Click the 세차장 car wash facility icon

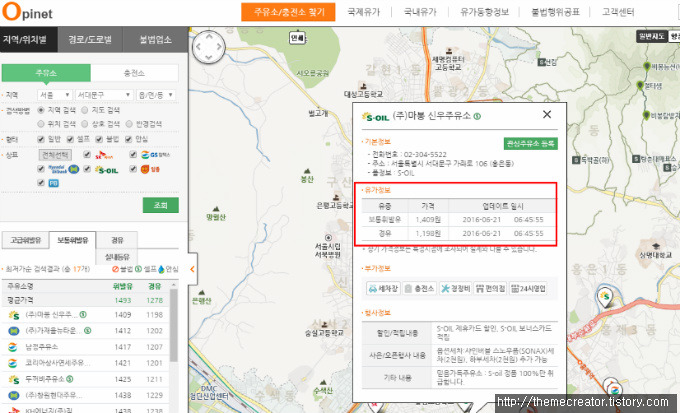click(383, 288)
